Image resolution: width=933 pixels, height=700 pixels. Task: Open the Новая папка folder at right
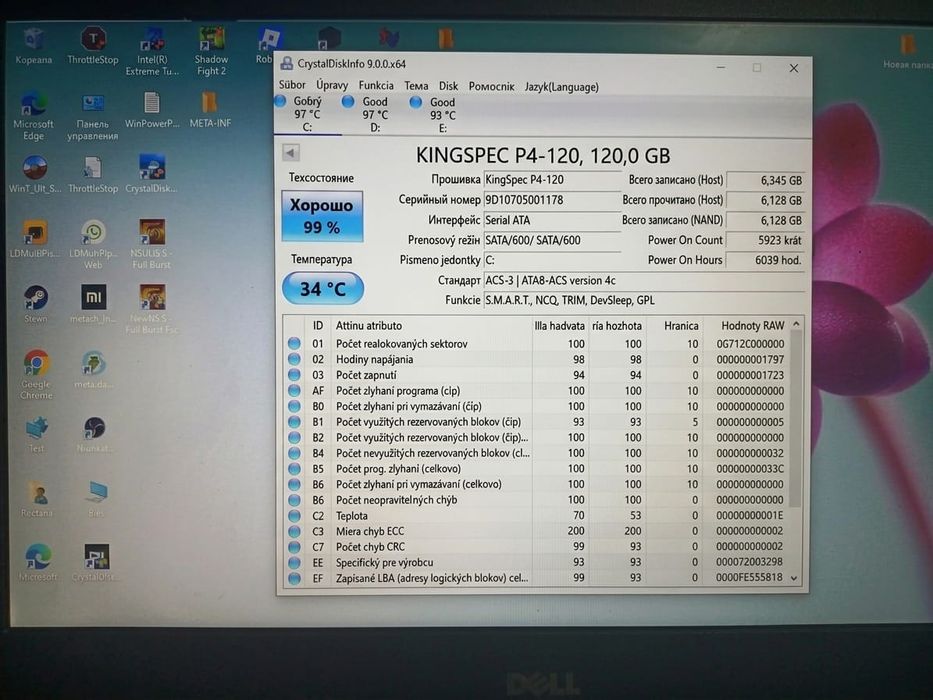coord(907,51)
